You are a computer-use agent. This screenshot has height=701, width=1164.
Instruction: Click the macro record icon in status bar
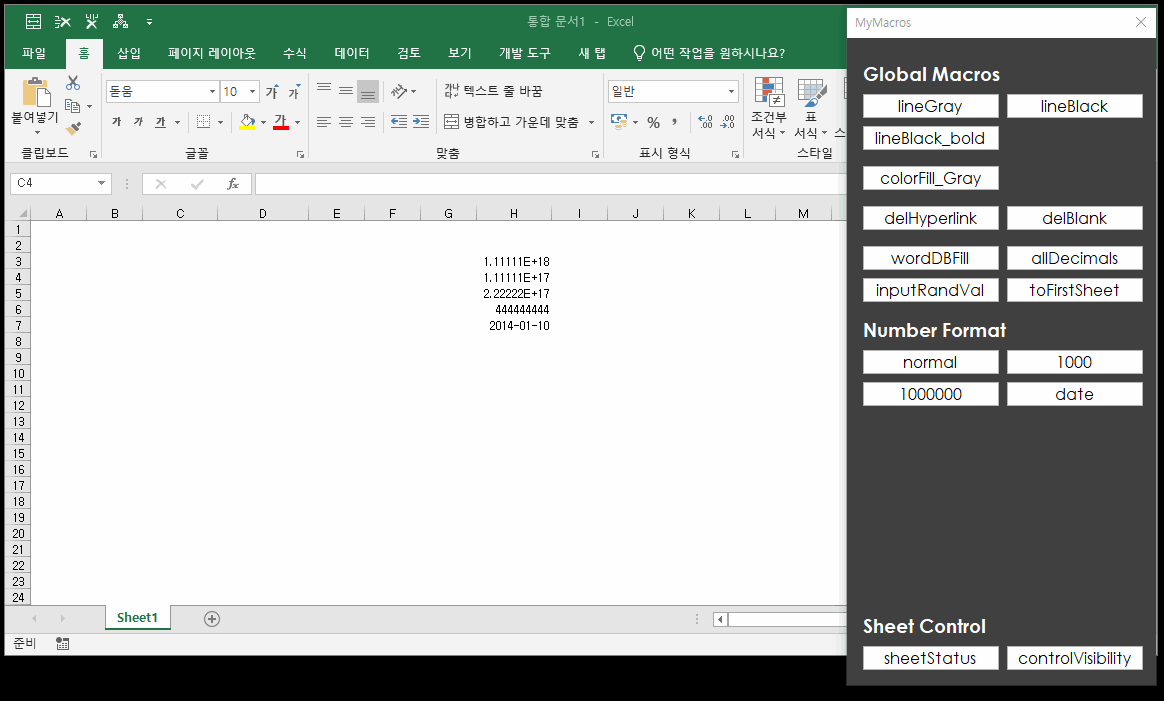[x=62, y=644]
